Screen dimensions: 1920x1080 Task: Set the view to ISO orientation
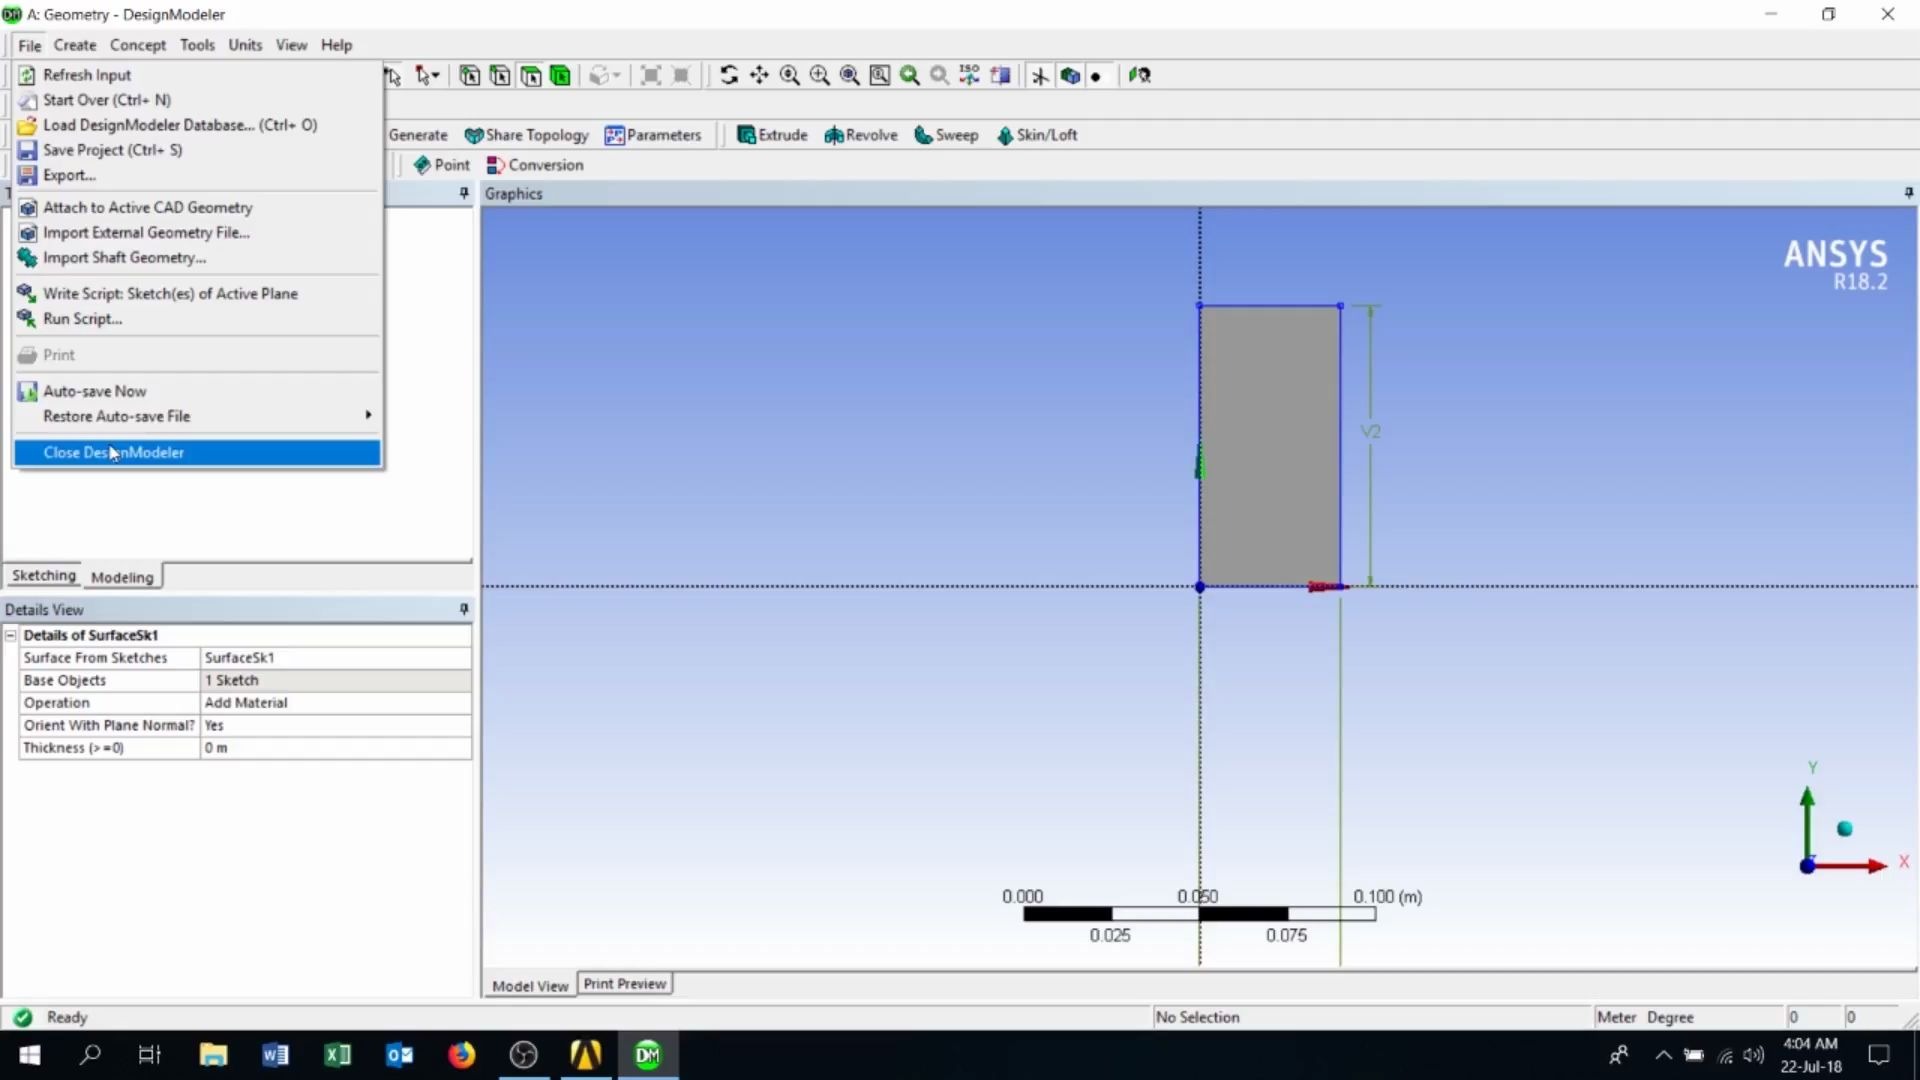click(x=968, y=75)
